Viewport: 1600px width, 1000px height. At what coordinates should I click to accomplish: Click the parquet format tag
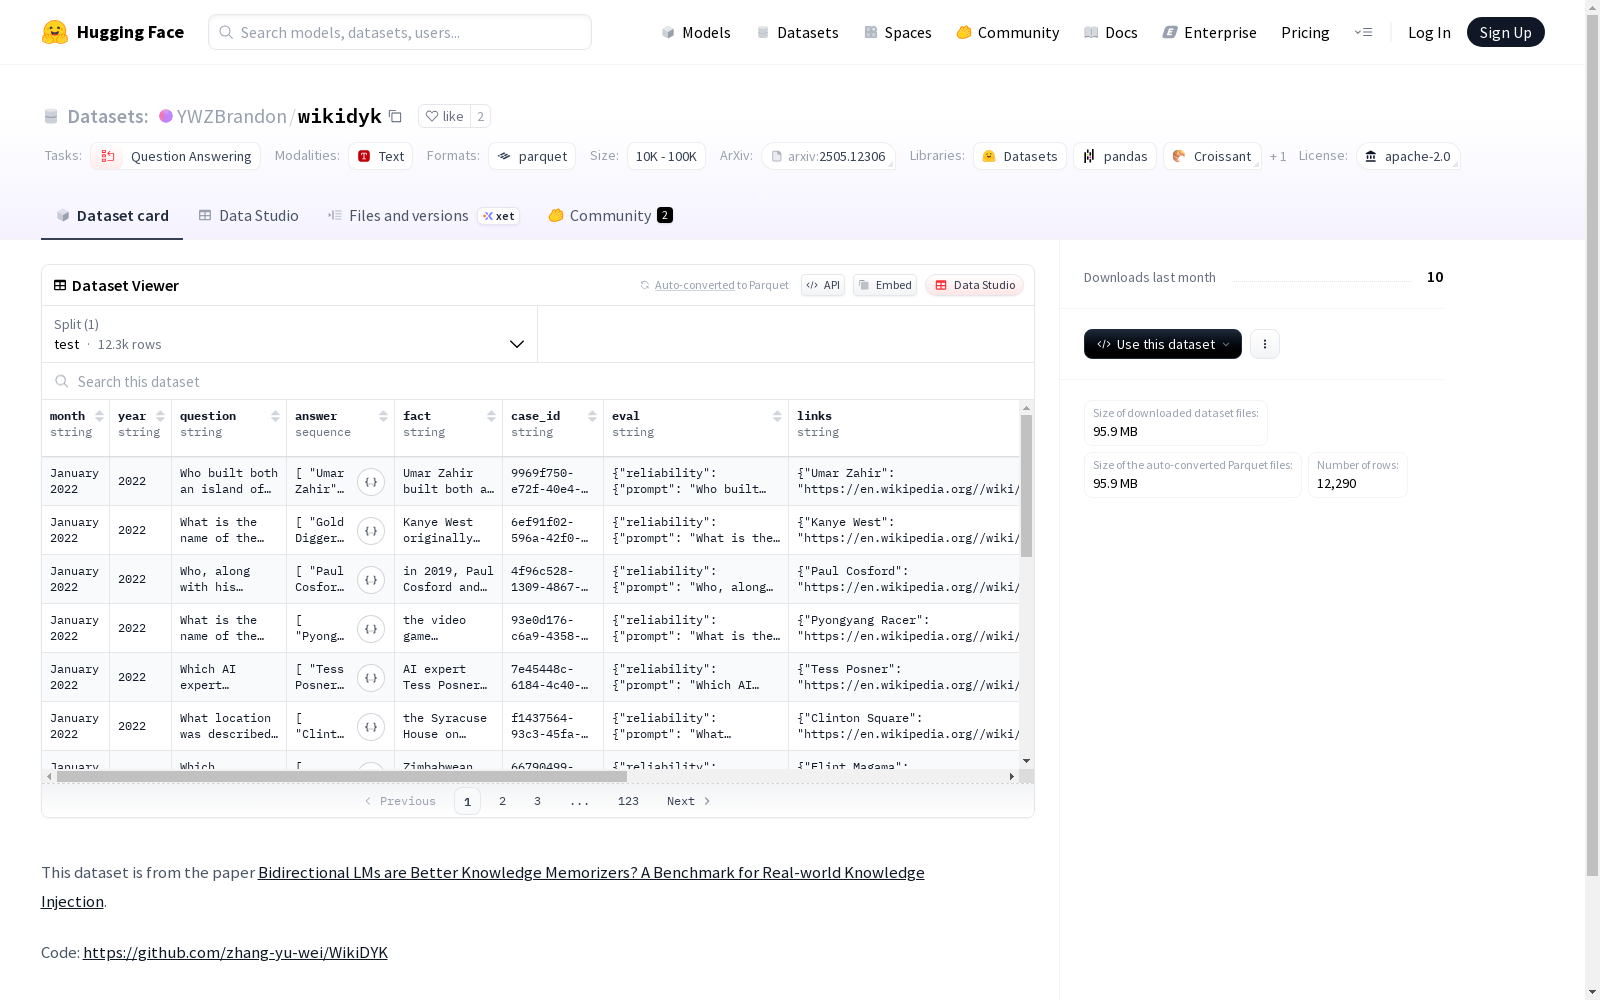tap(532, 156)
